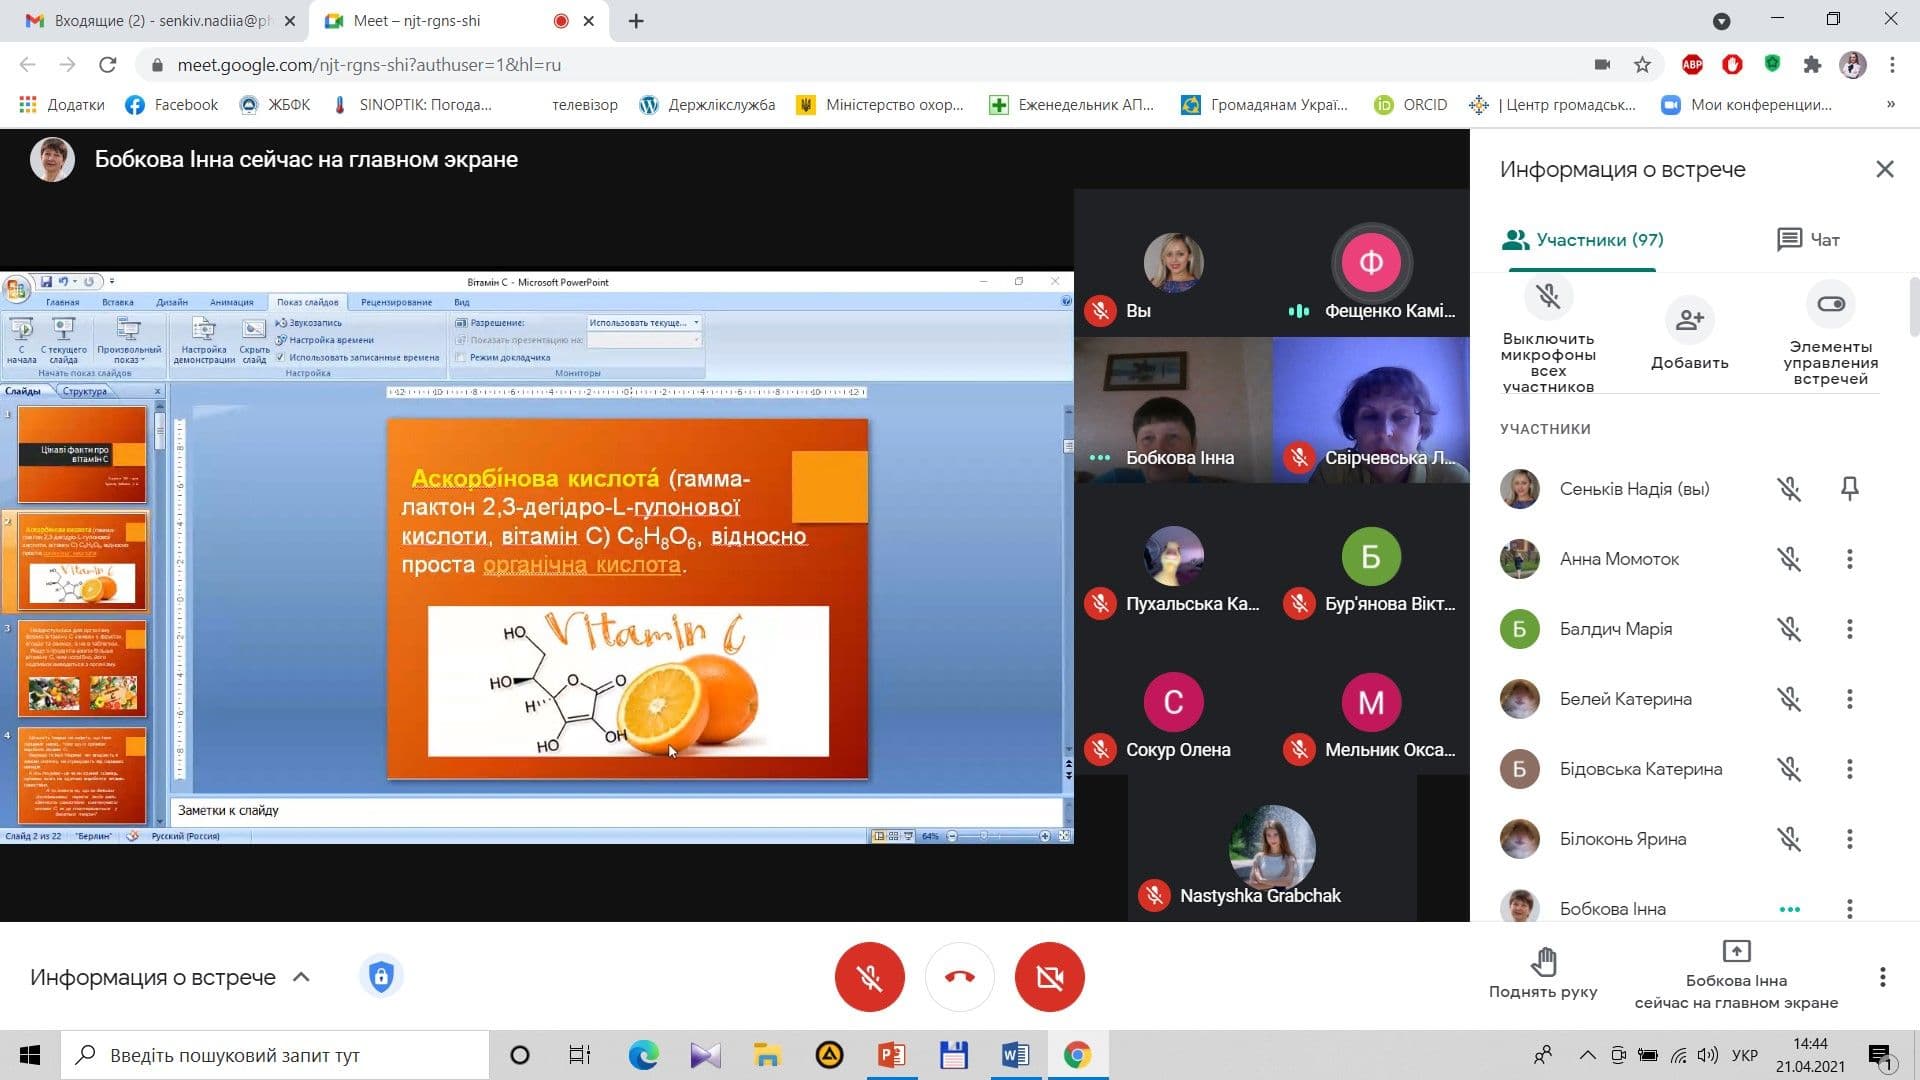The width and height of the screenshot is (1920, 1080).
Task: Open the Chrome extensions puzzle icon
Action: click(1812, 65)
